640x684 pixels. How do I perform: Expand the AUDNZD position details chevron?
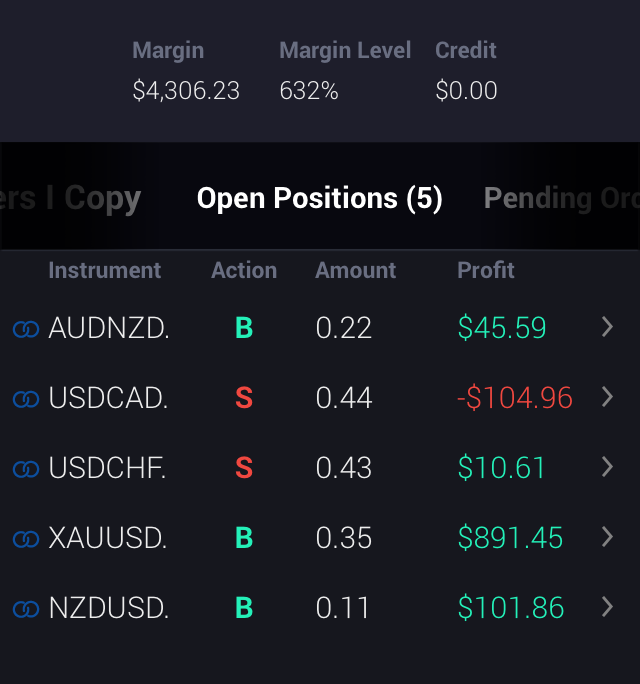tap(607, 327)
